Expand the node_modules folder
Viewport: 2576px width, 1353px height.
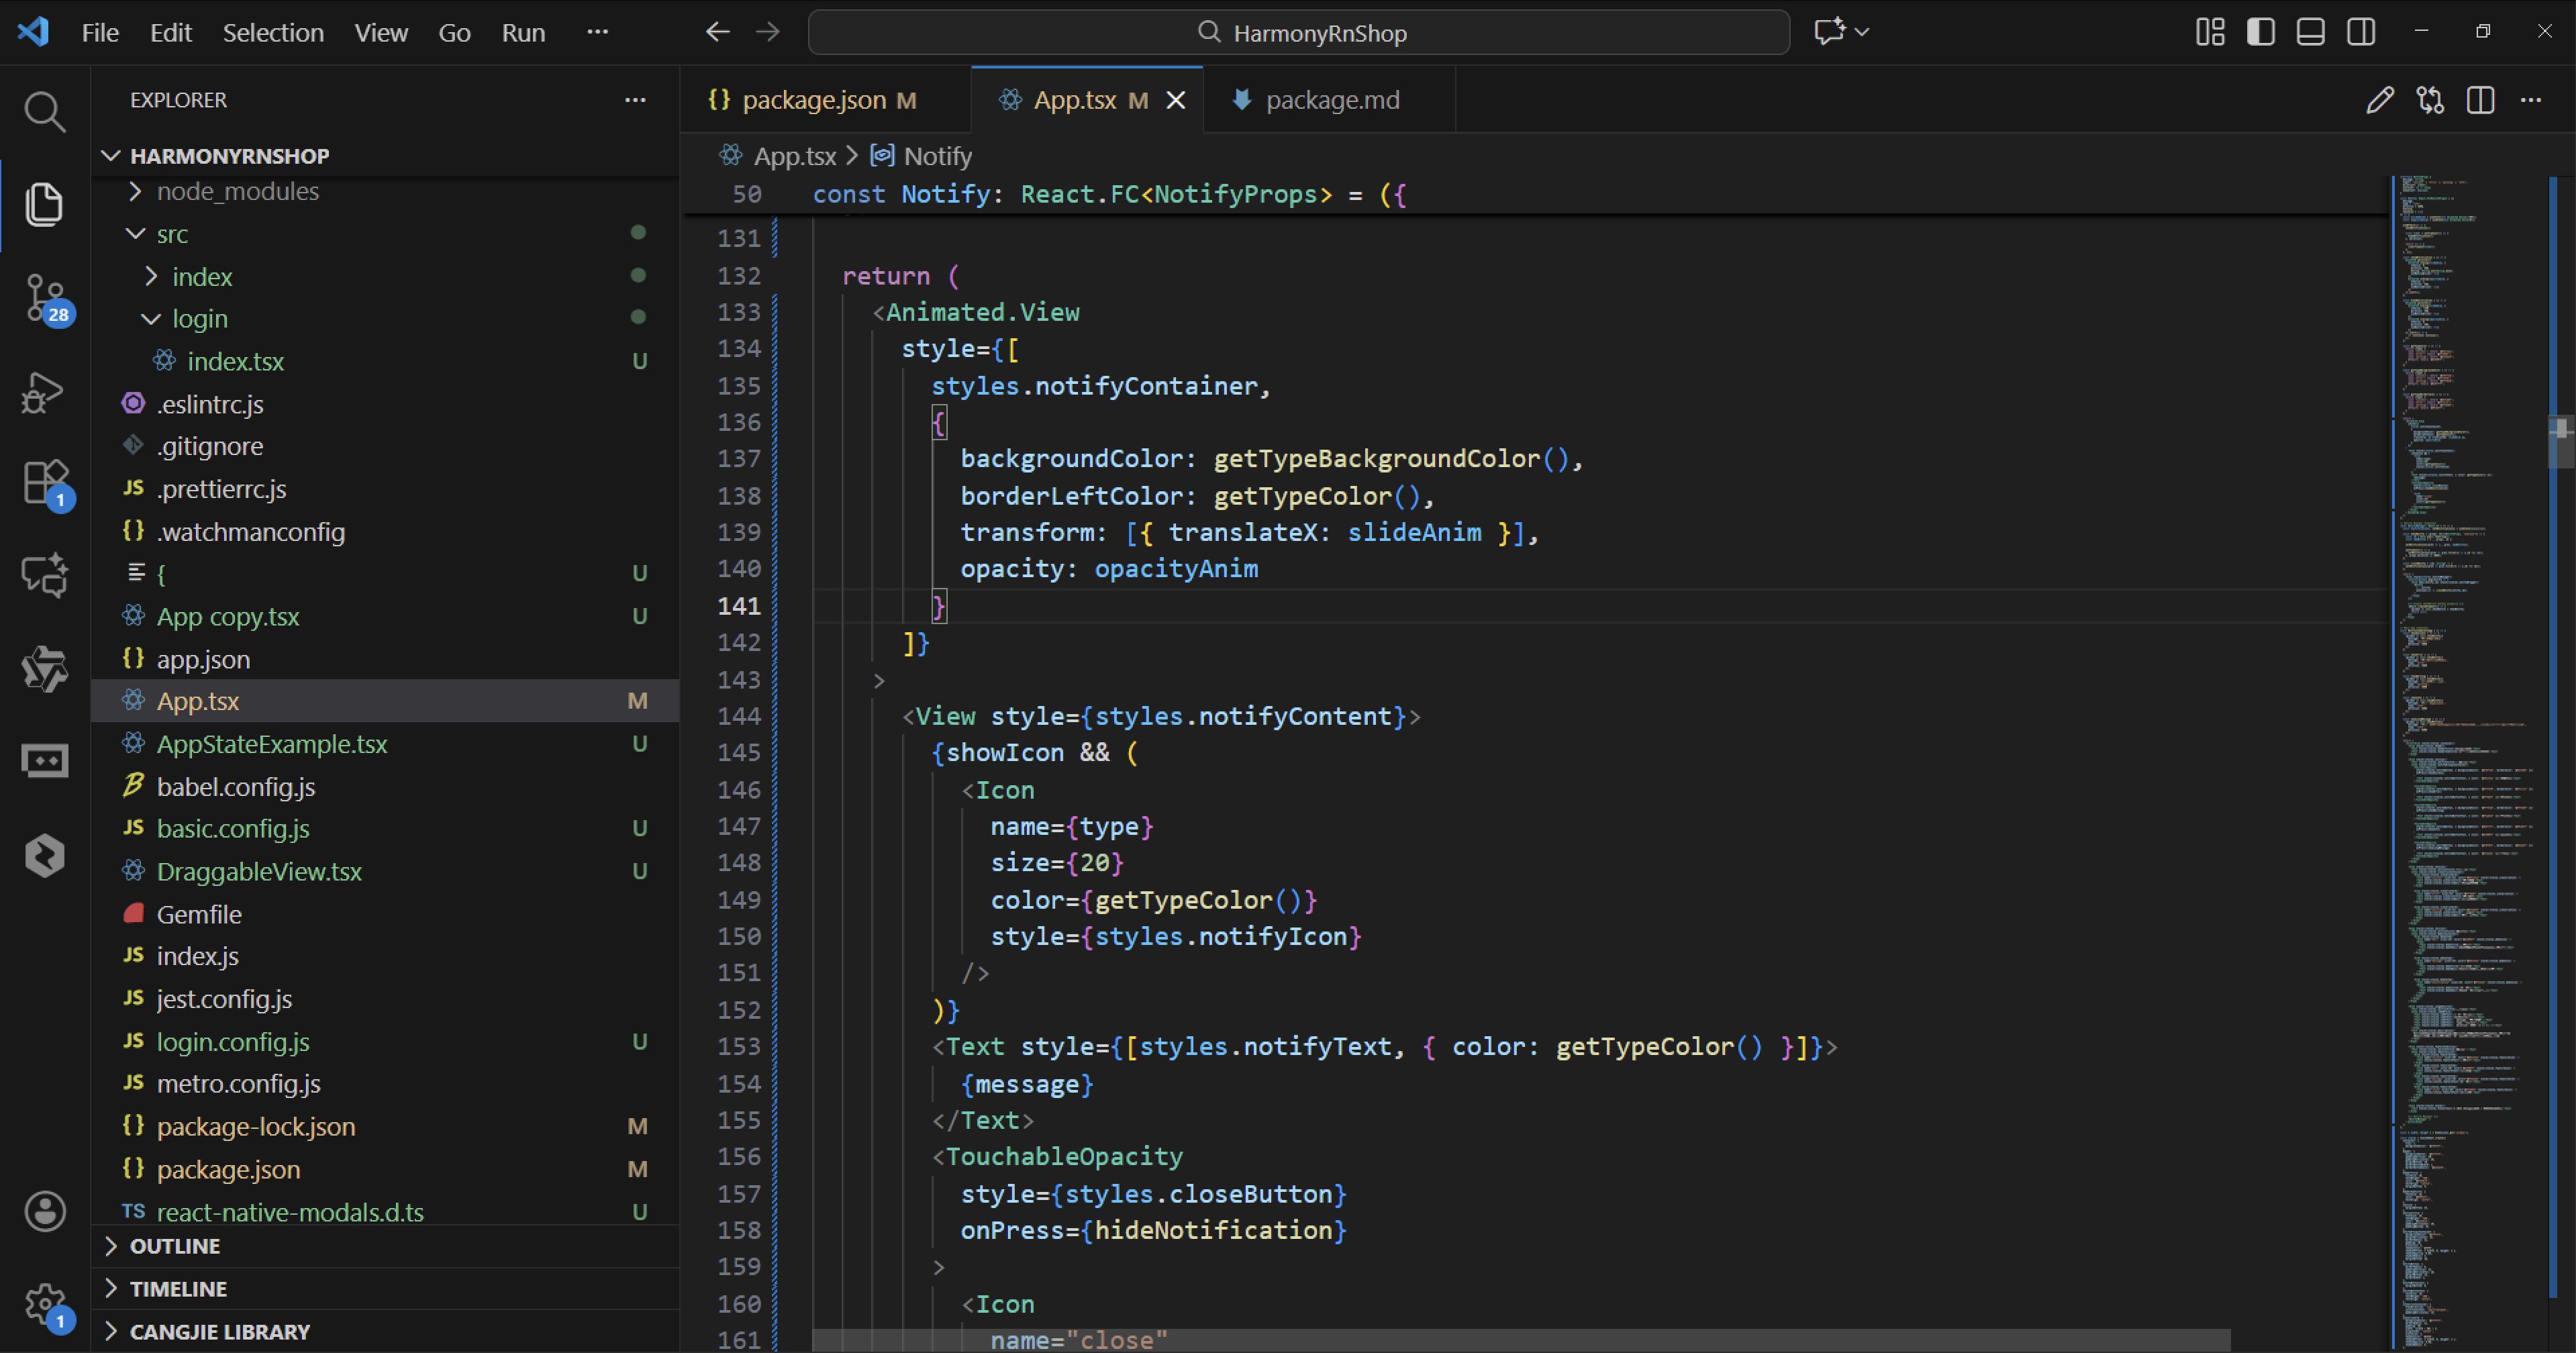pyautogui.click(x=237, y=191)
